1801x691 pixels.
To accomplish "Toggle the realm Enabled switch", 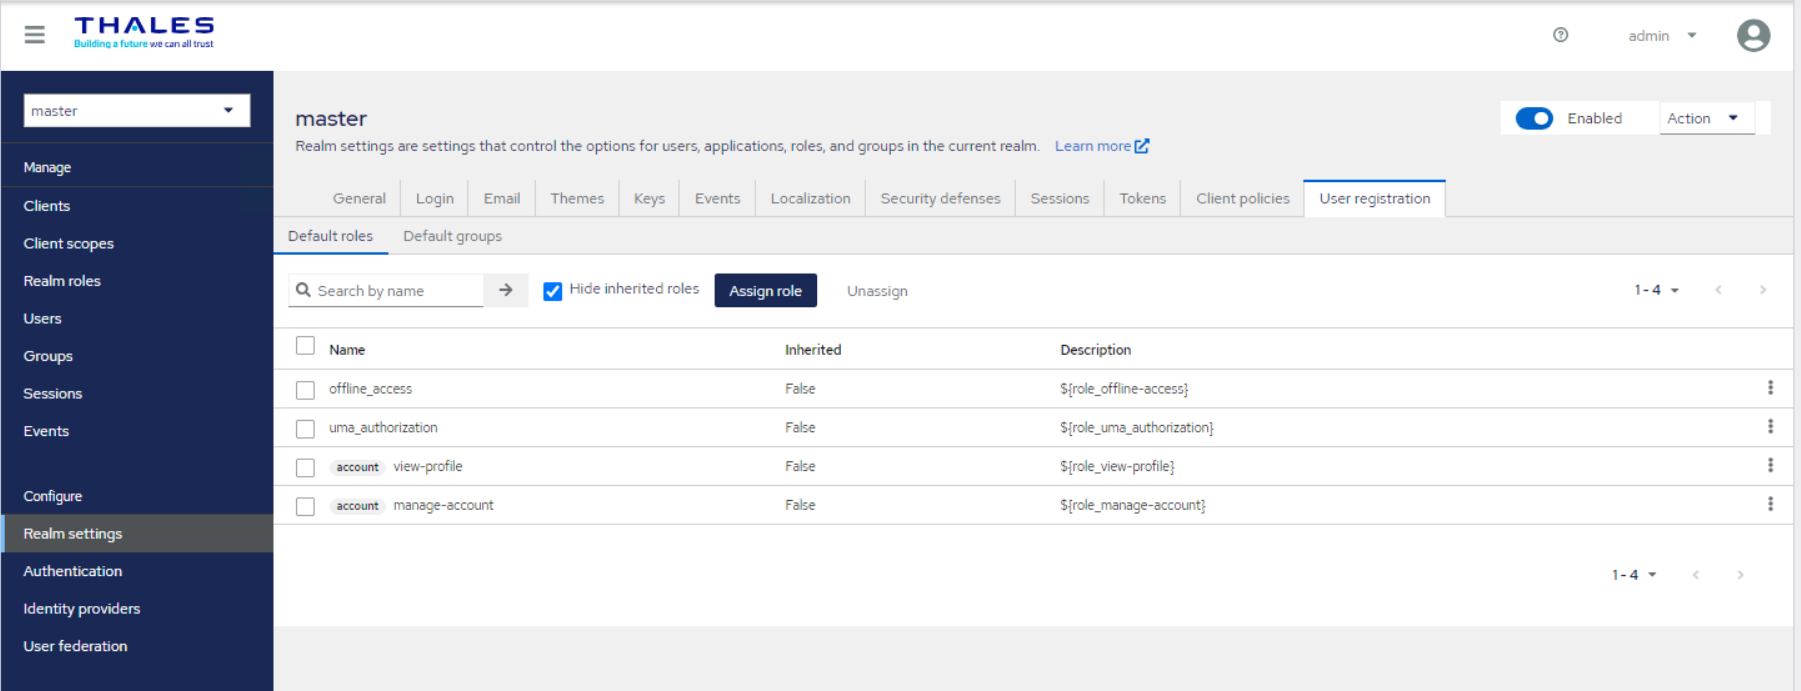I will [1534, 119].
